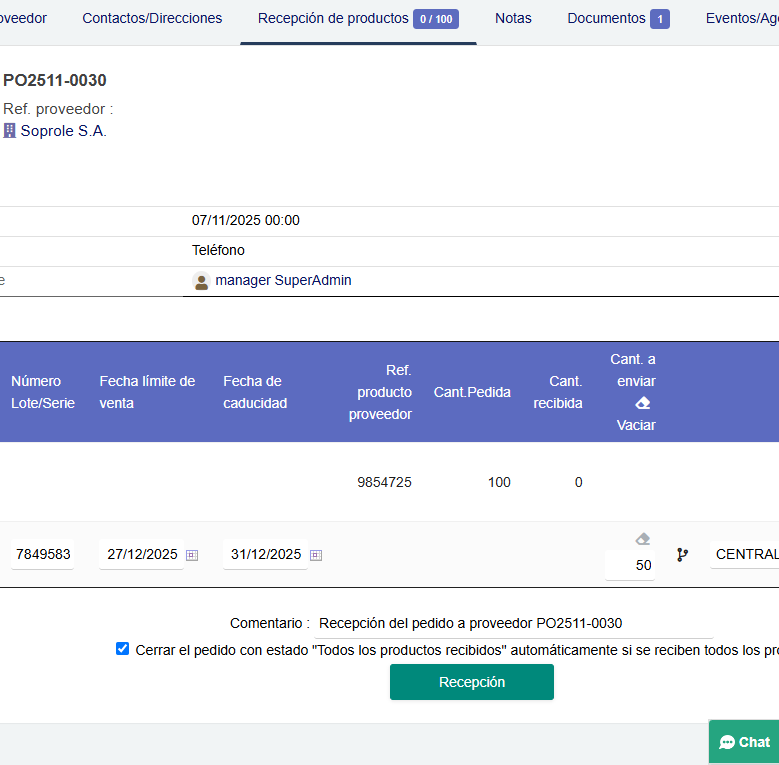
Task: Click the Comentario text field
Action: [513, 623]
